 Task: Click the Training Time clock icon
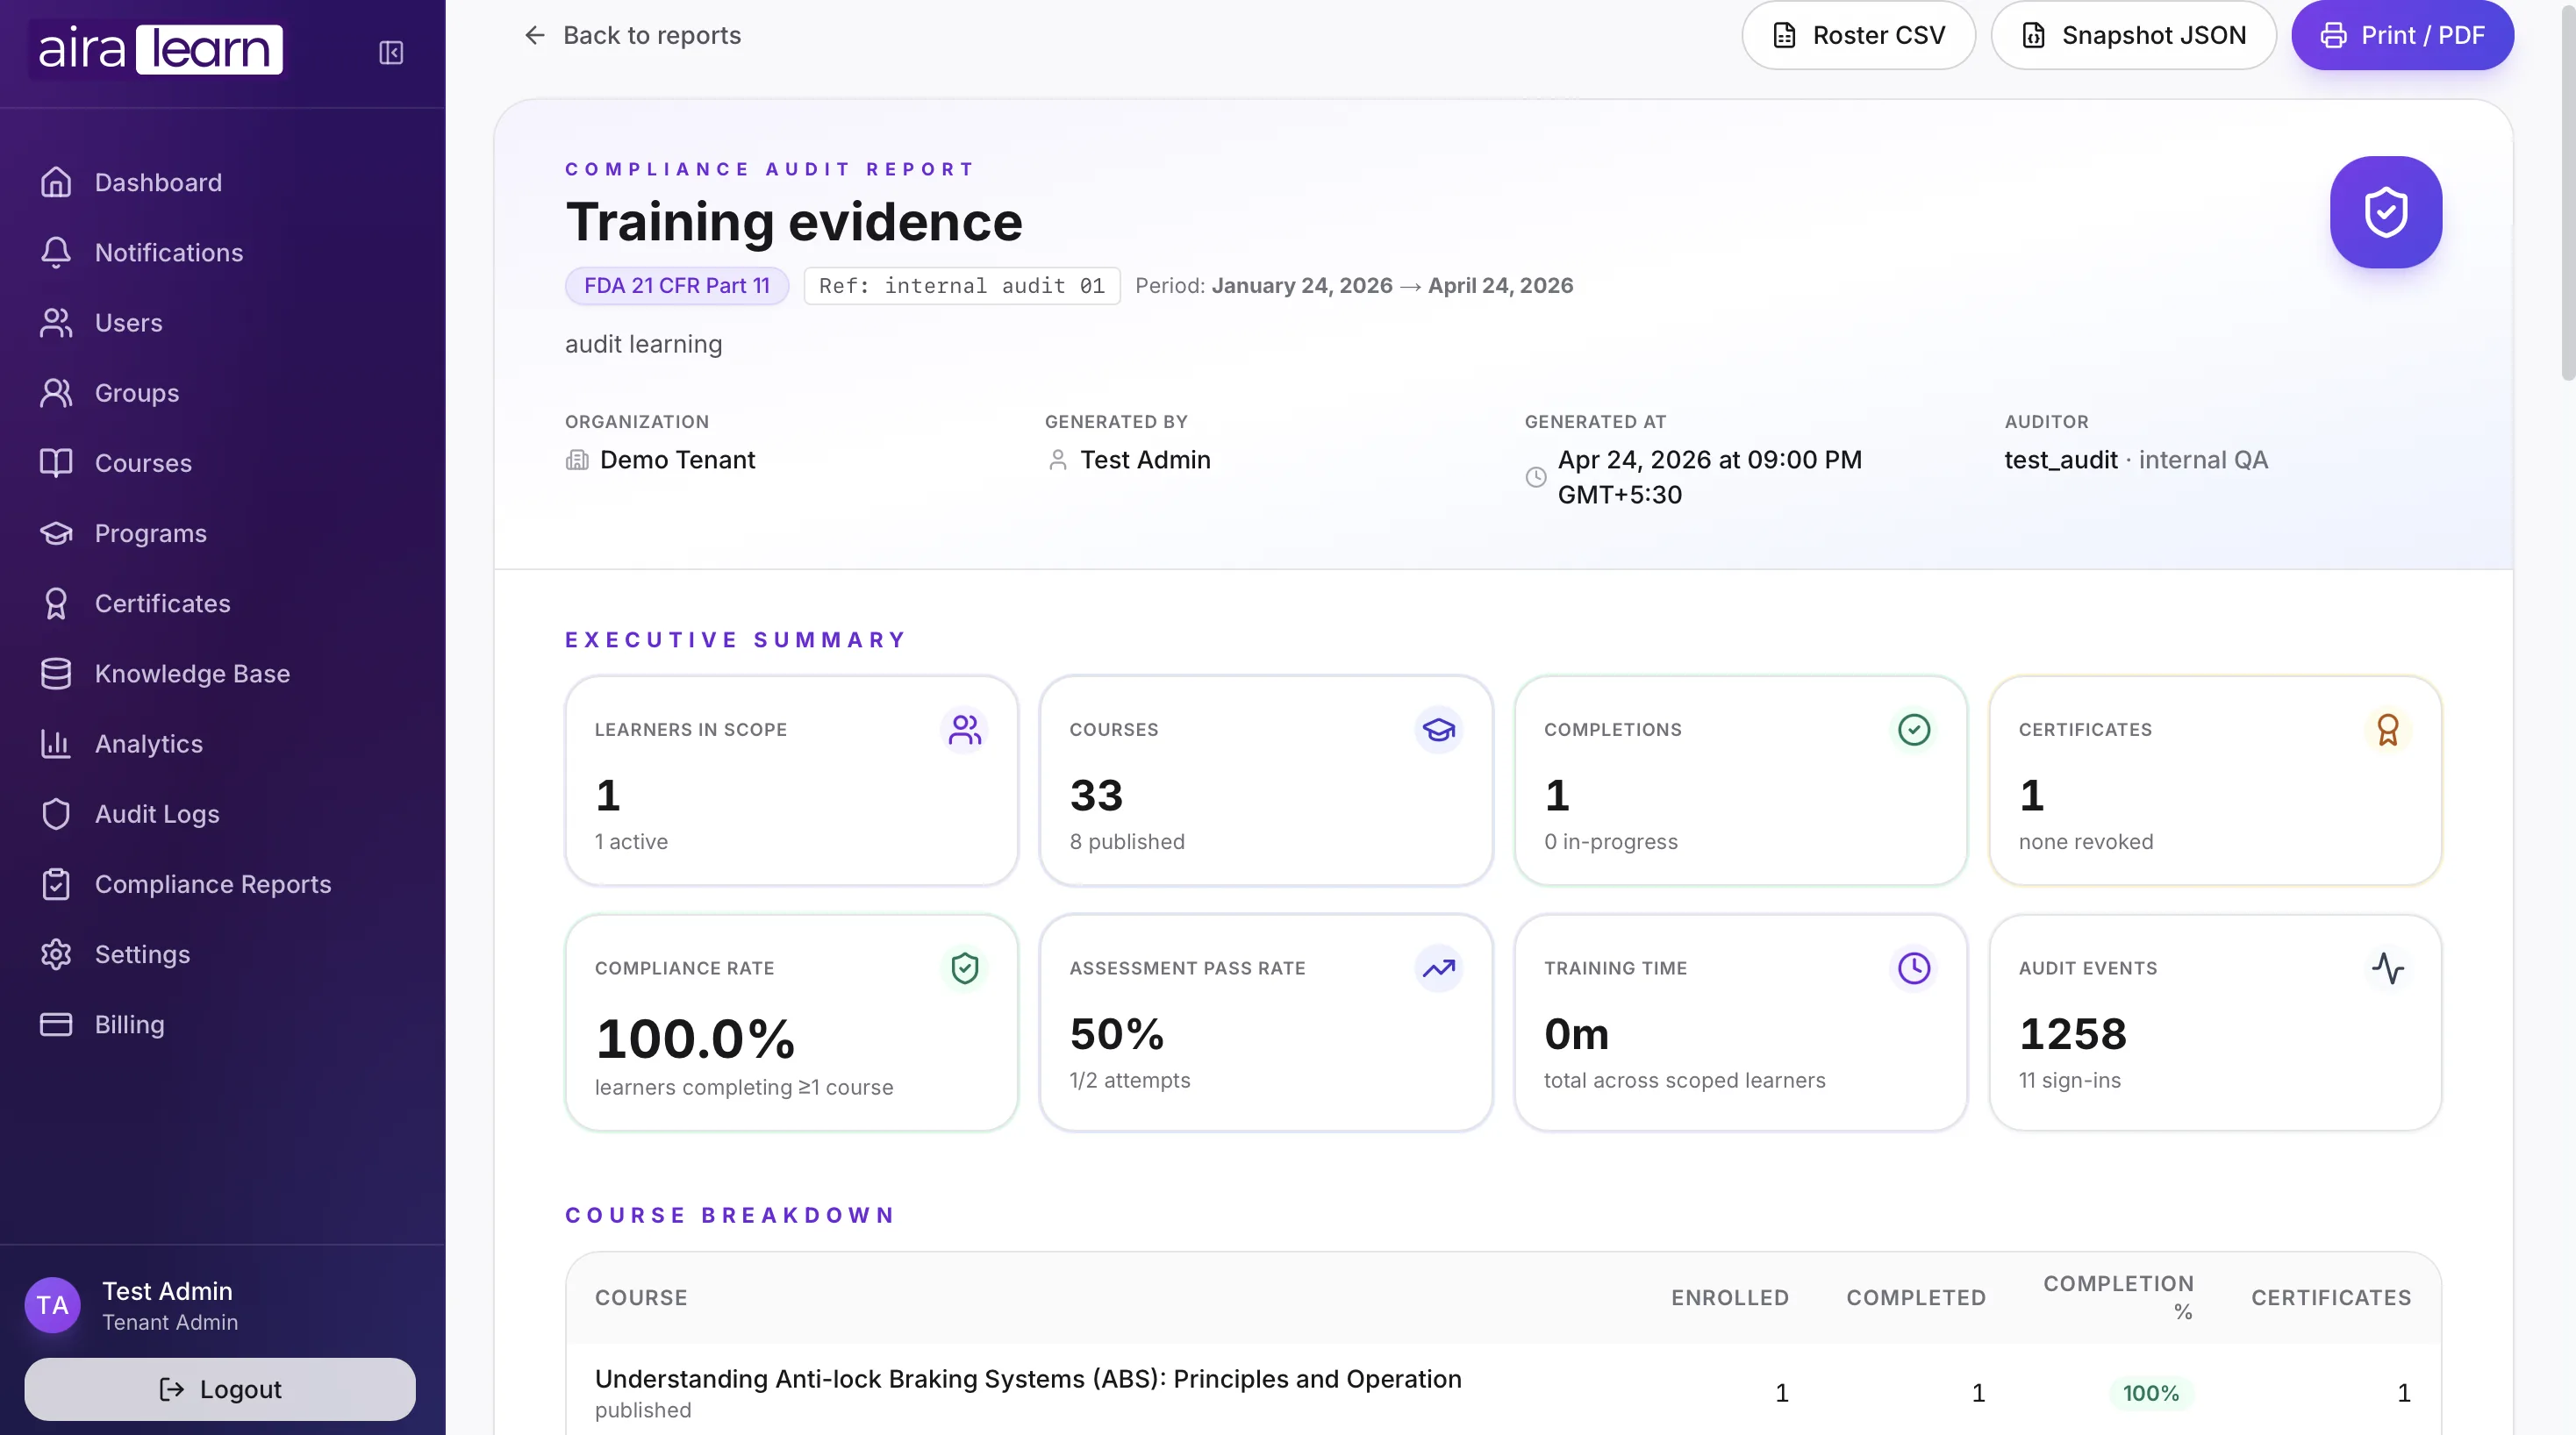(1914, 968)
